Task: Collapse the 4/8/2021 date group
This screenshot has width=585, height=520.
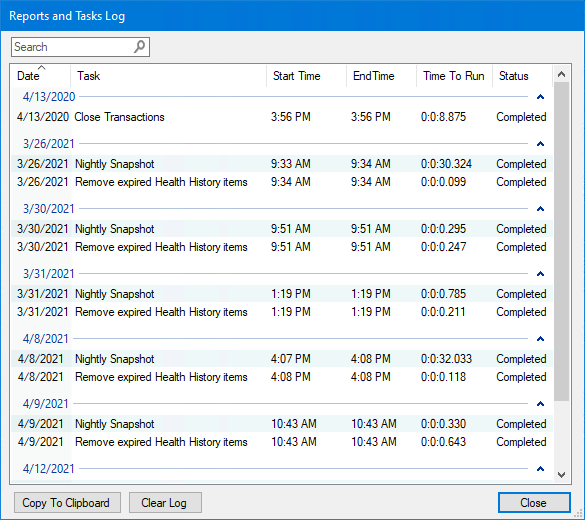Action: [540, 339]
